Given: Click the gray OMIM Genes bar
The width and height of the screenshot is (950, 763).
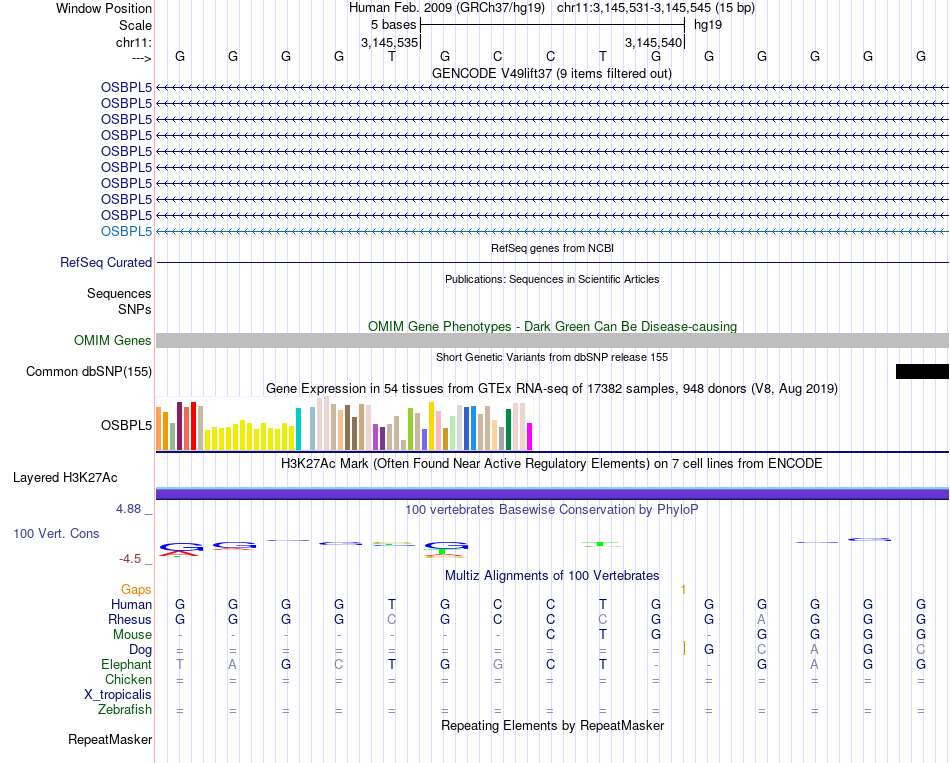Looking at the screenshot, I should point(552,341).
